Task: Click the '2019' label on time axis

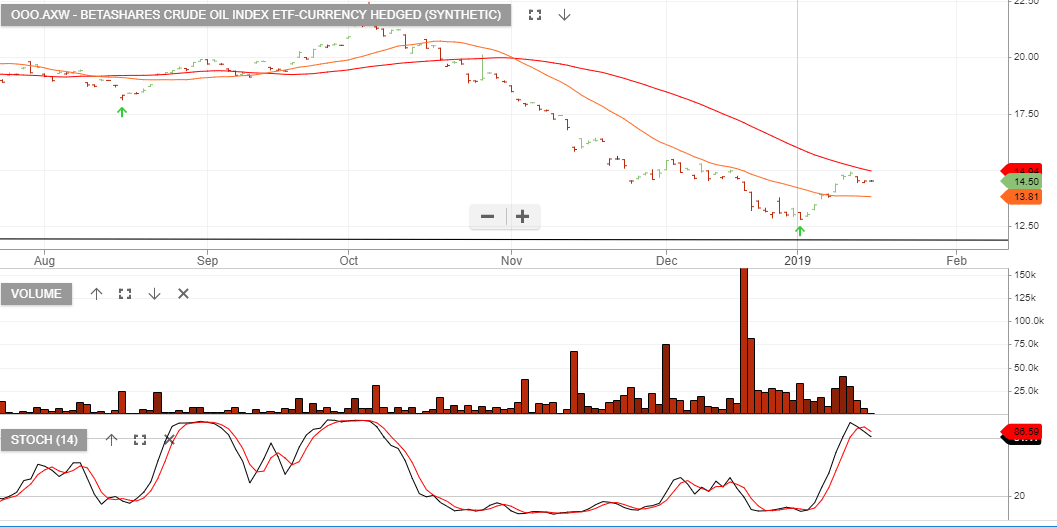Action: (798, 260)
